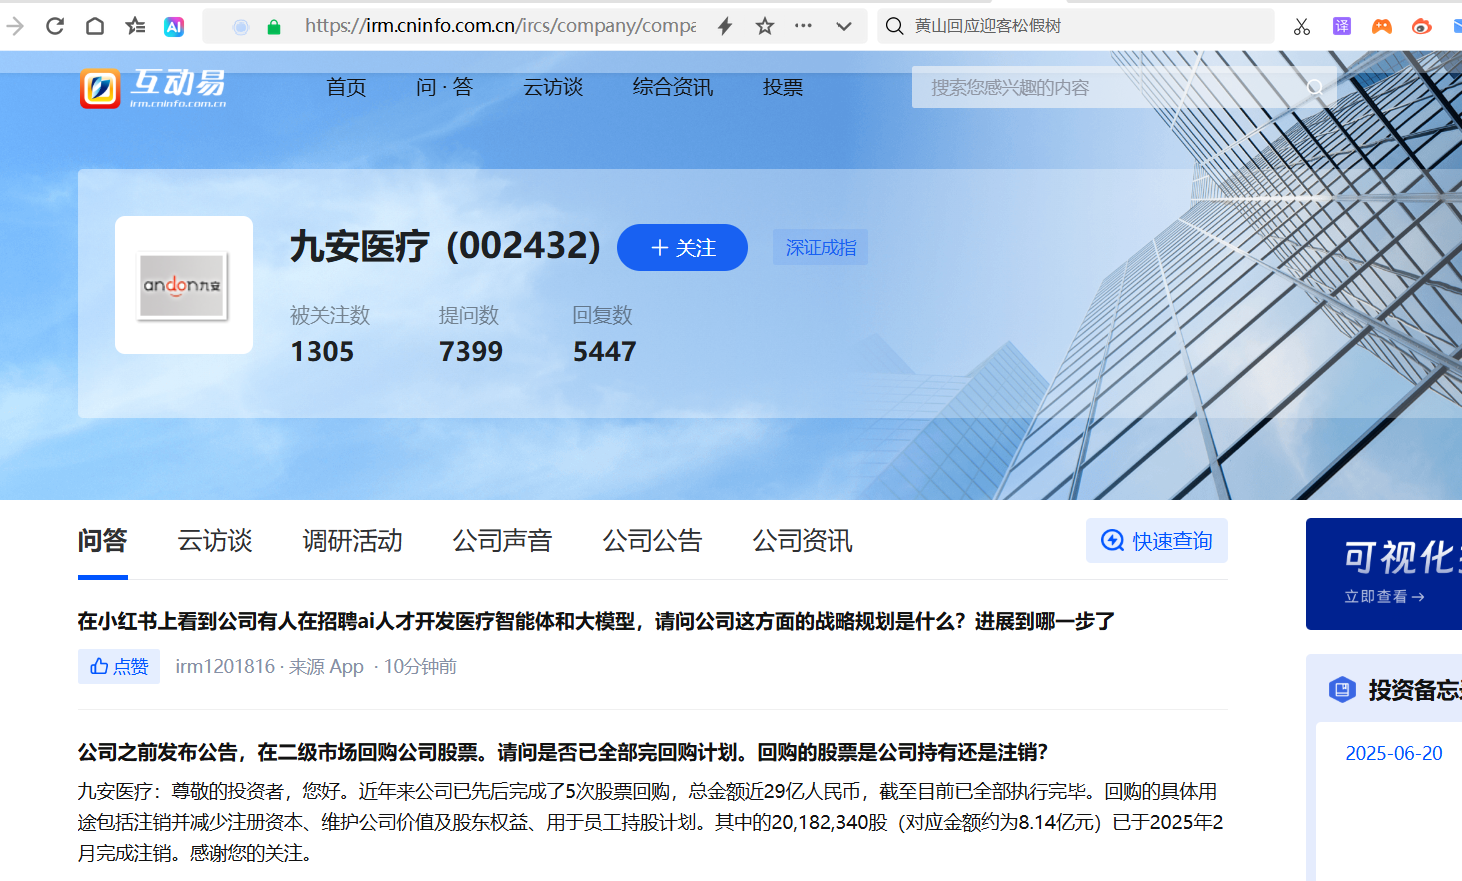Open the purple translate extension icon
Screen dimensions: 1462x881
point(1342,26)
